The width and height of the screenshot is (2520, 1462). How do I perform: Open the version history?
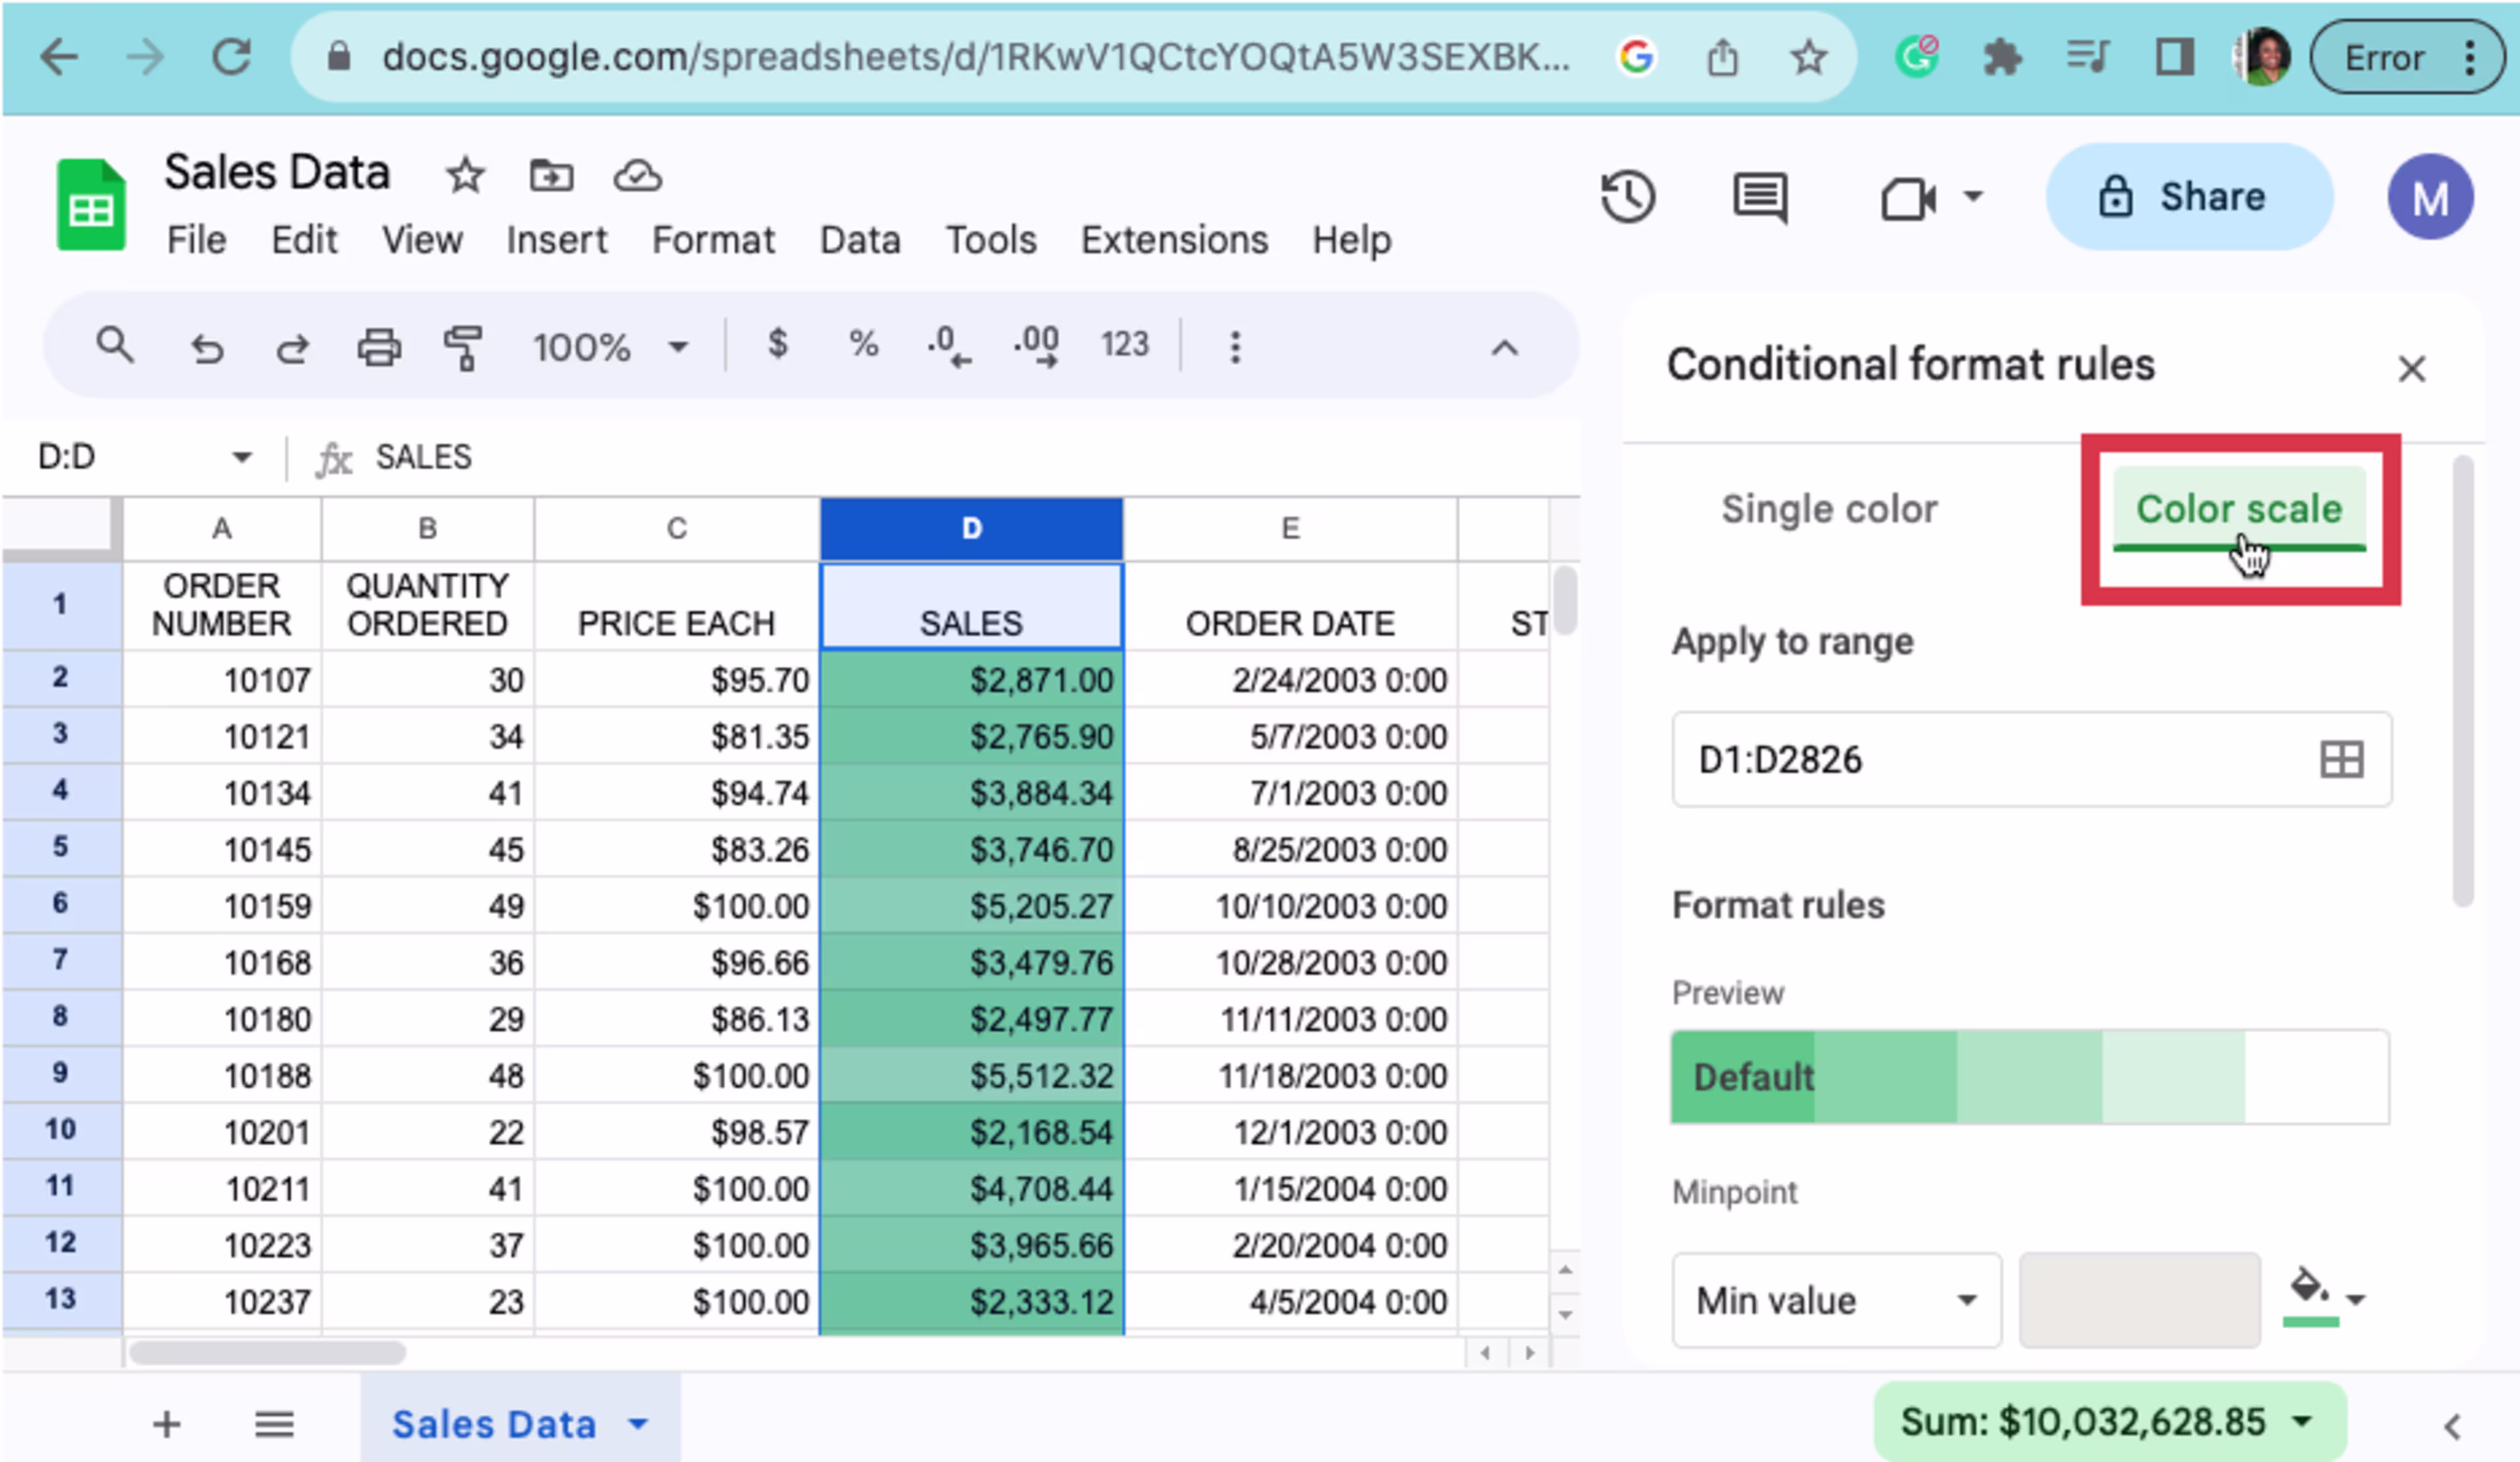pyautogui.click(x=1628, y=197)
